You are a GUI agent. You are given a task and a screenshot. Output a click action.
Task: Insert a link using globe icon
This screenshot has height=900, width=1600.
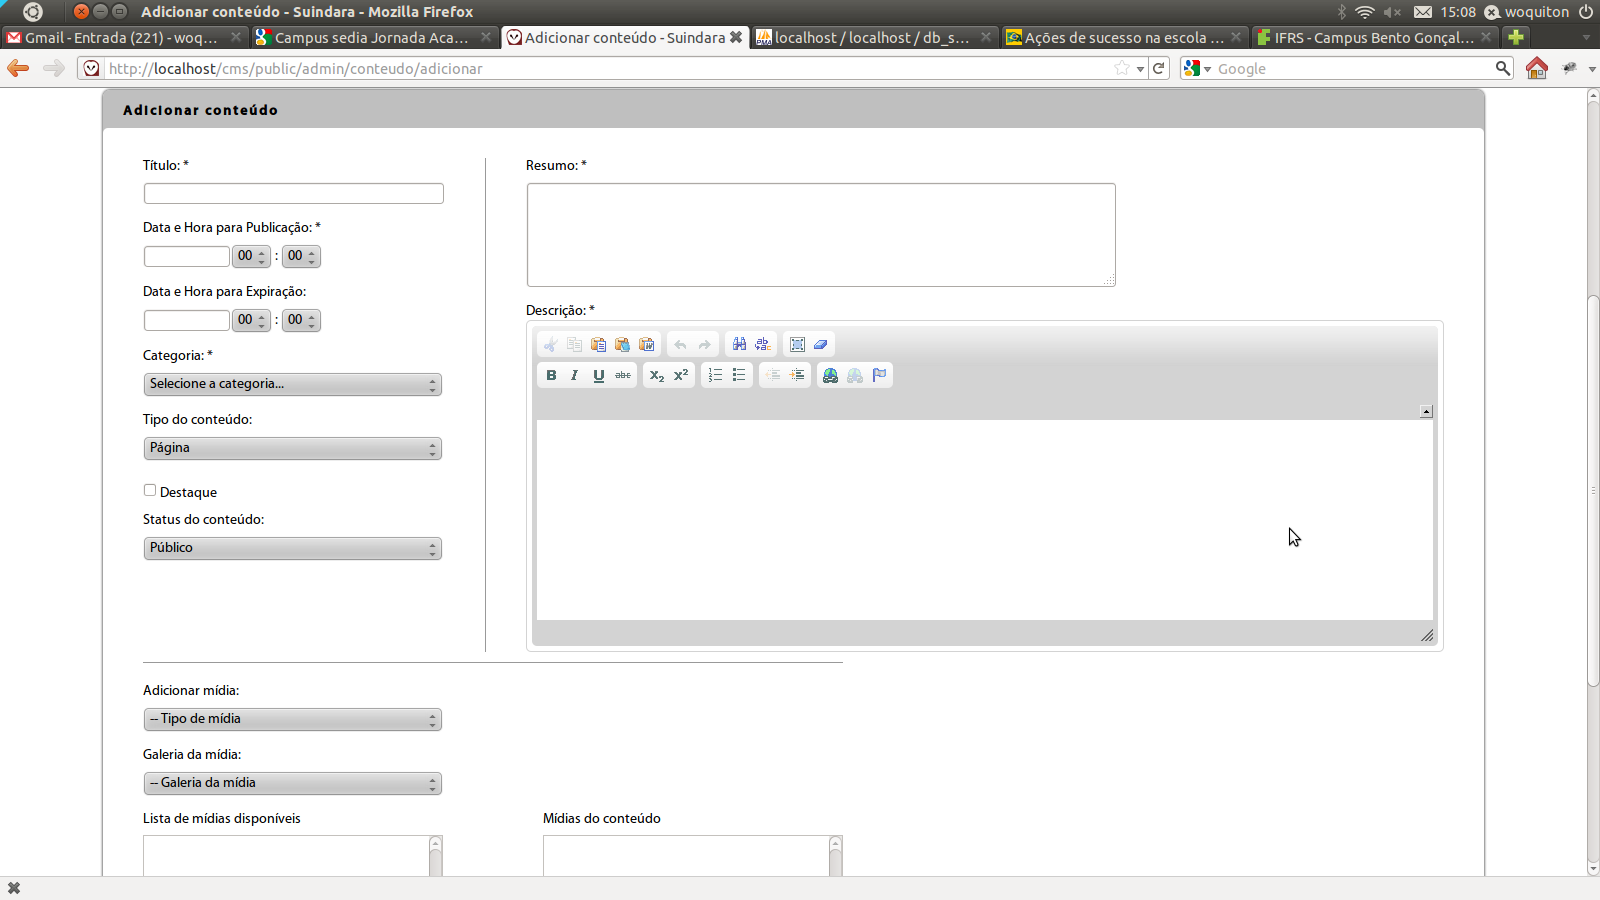(x=830, y=375)
